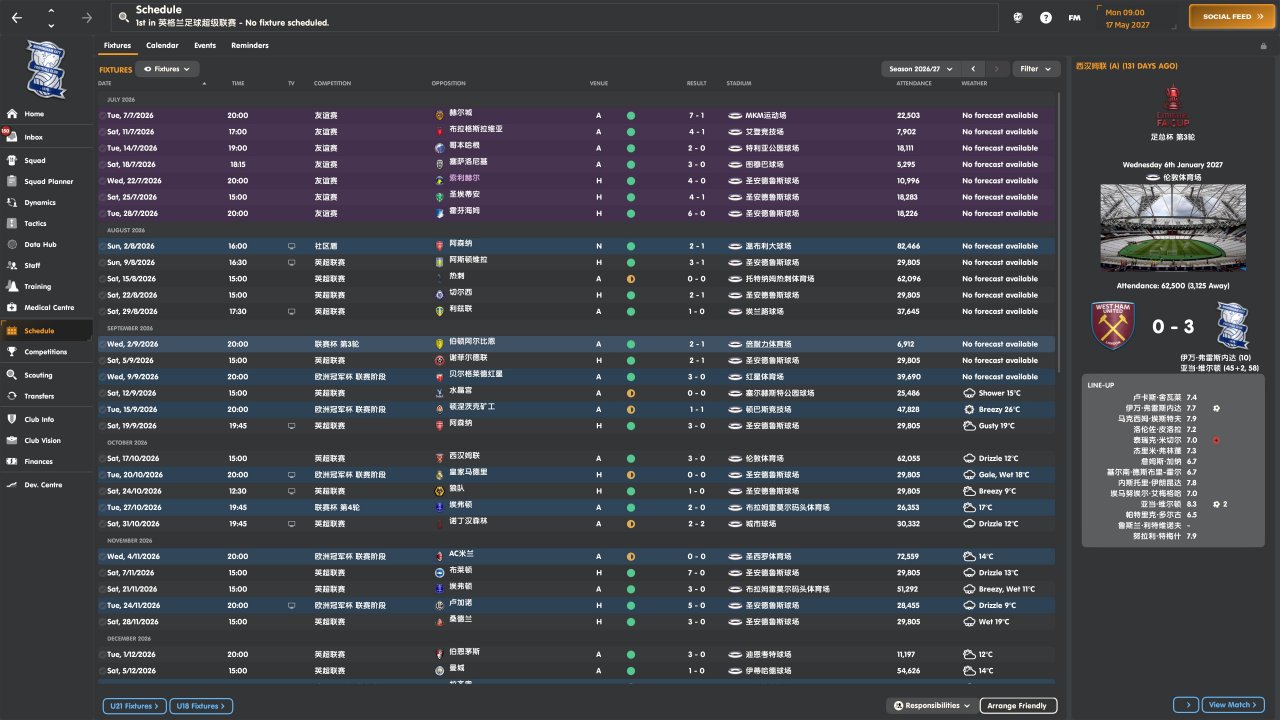Open Scouting in the sidebar
Screen dimensions: 1280x720
pyautogui.click(x=38, y=375)
